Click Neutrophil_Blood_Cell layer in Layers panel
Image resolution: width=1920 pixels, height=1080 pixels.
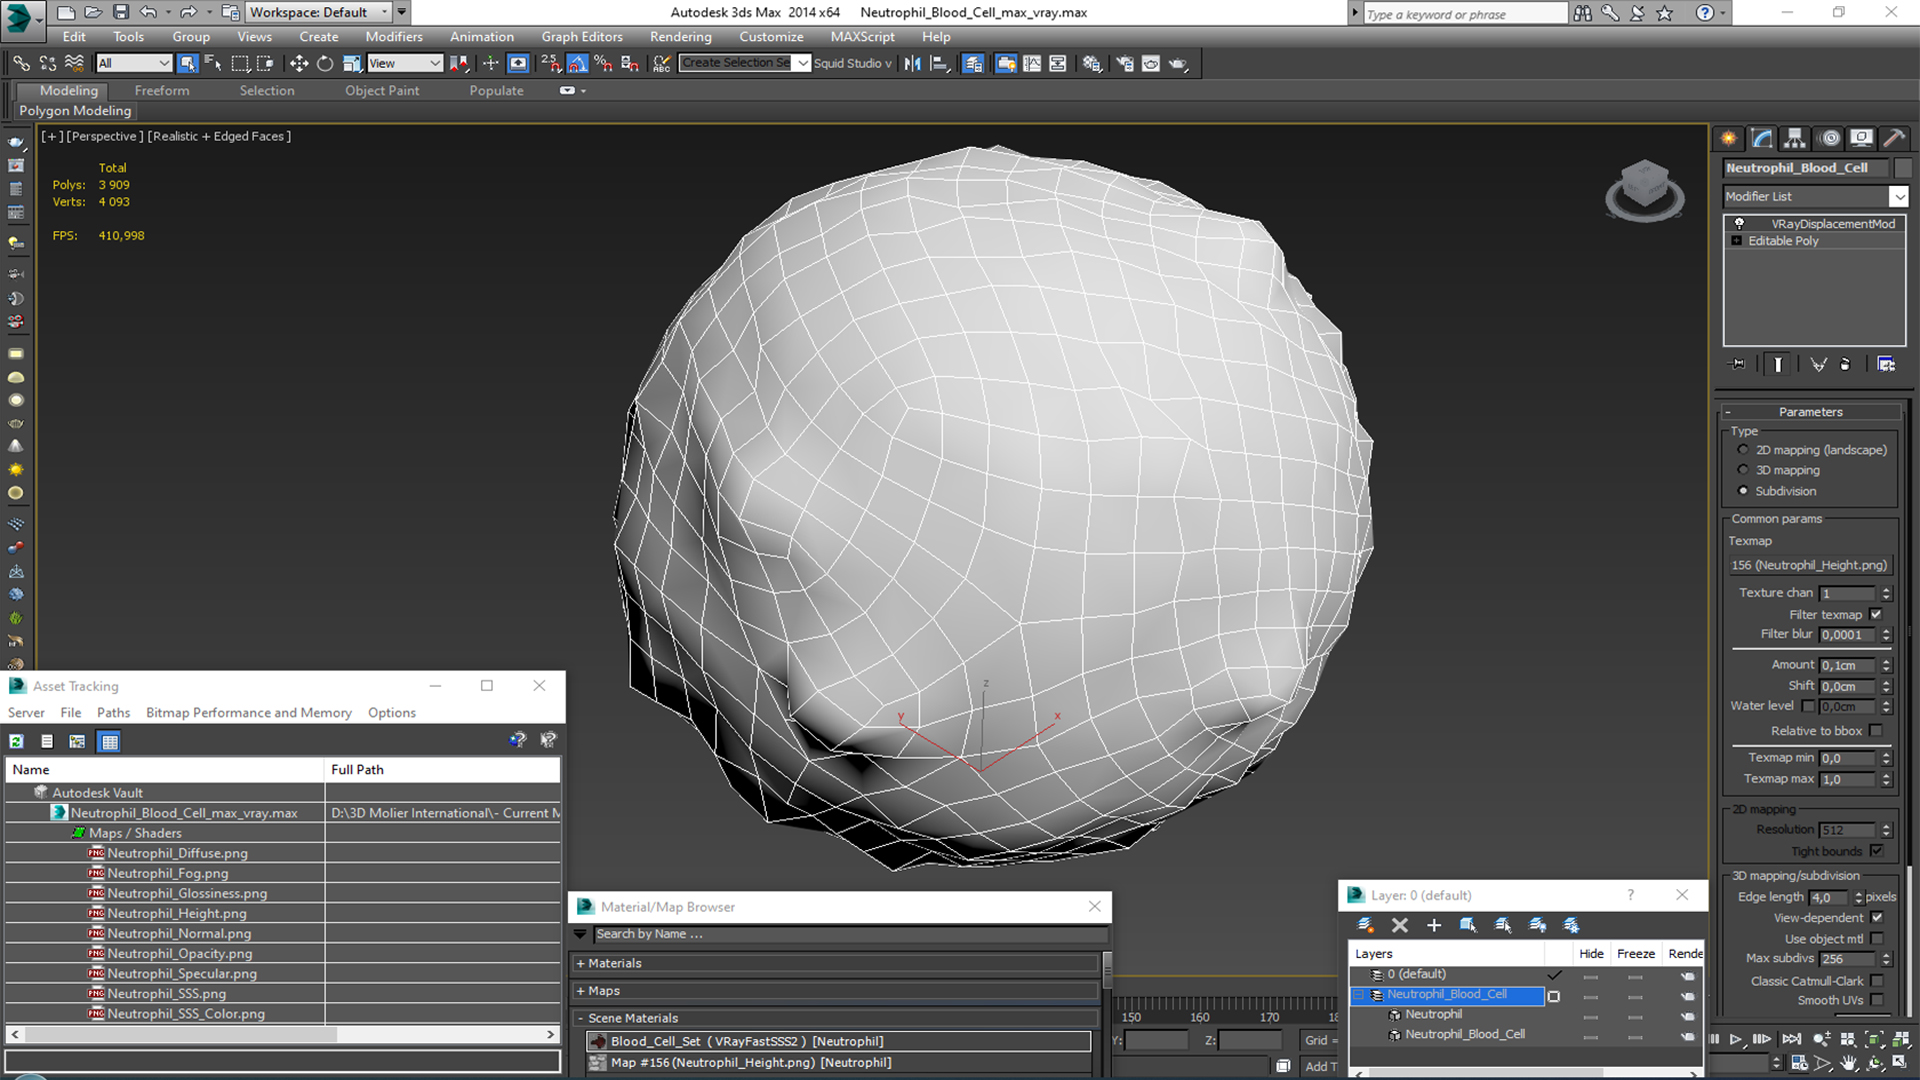1452,993
